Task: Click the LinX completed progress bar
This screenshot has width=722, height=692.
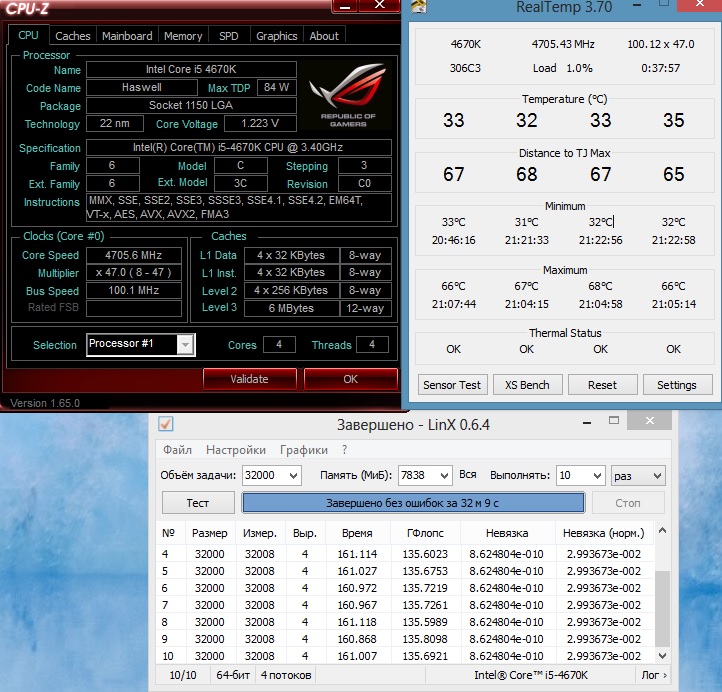Action: click(413, 503)
